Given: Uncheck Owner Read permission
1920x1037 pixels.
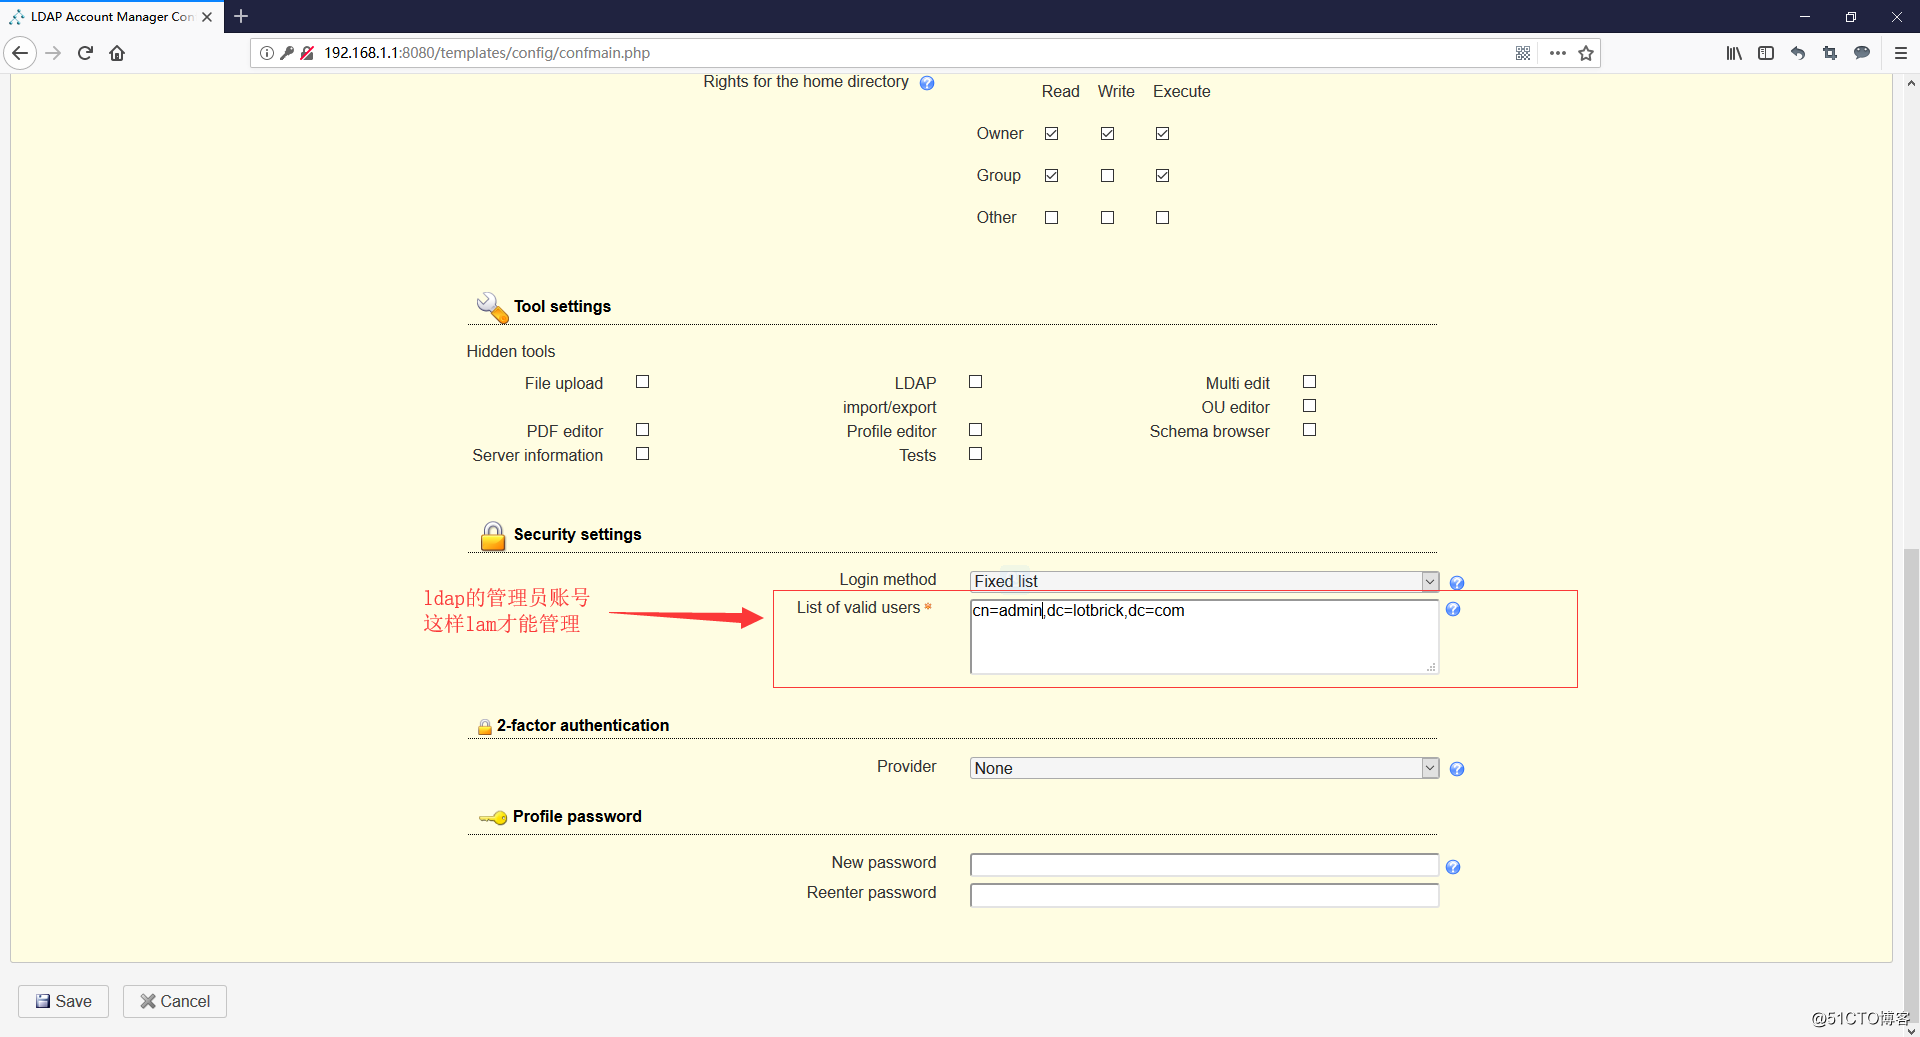Looking at the screenshot, I should (x=1051, y=133).
